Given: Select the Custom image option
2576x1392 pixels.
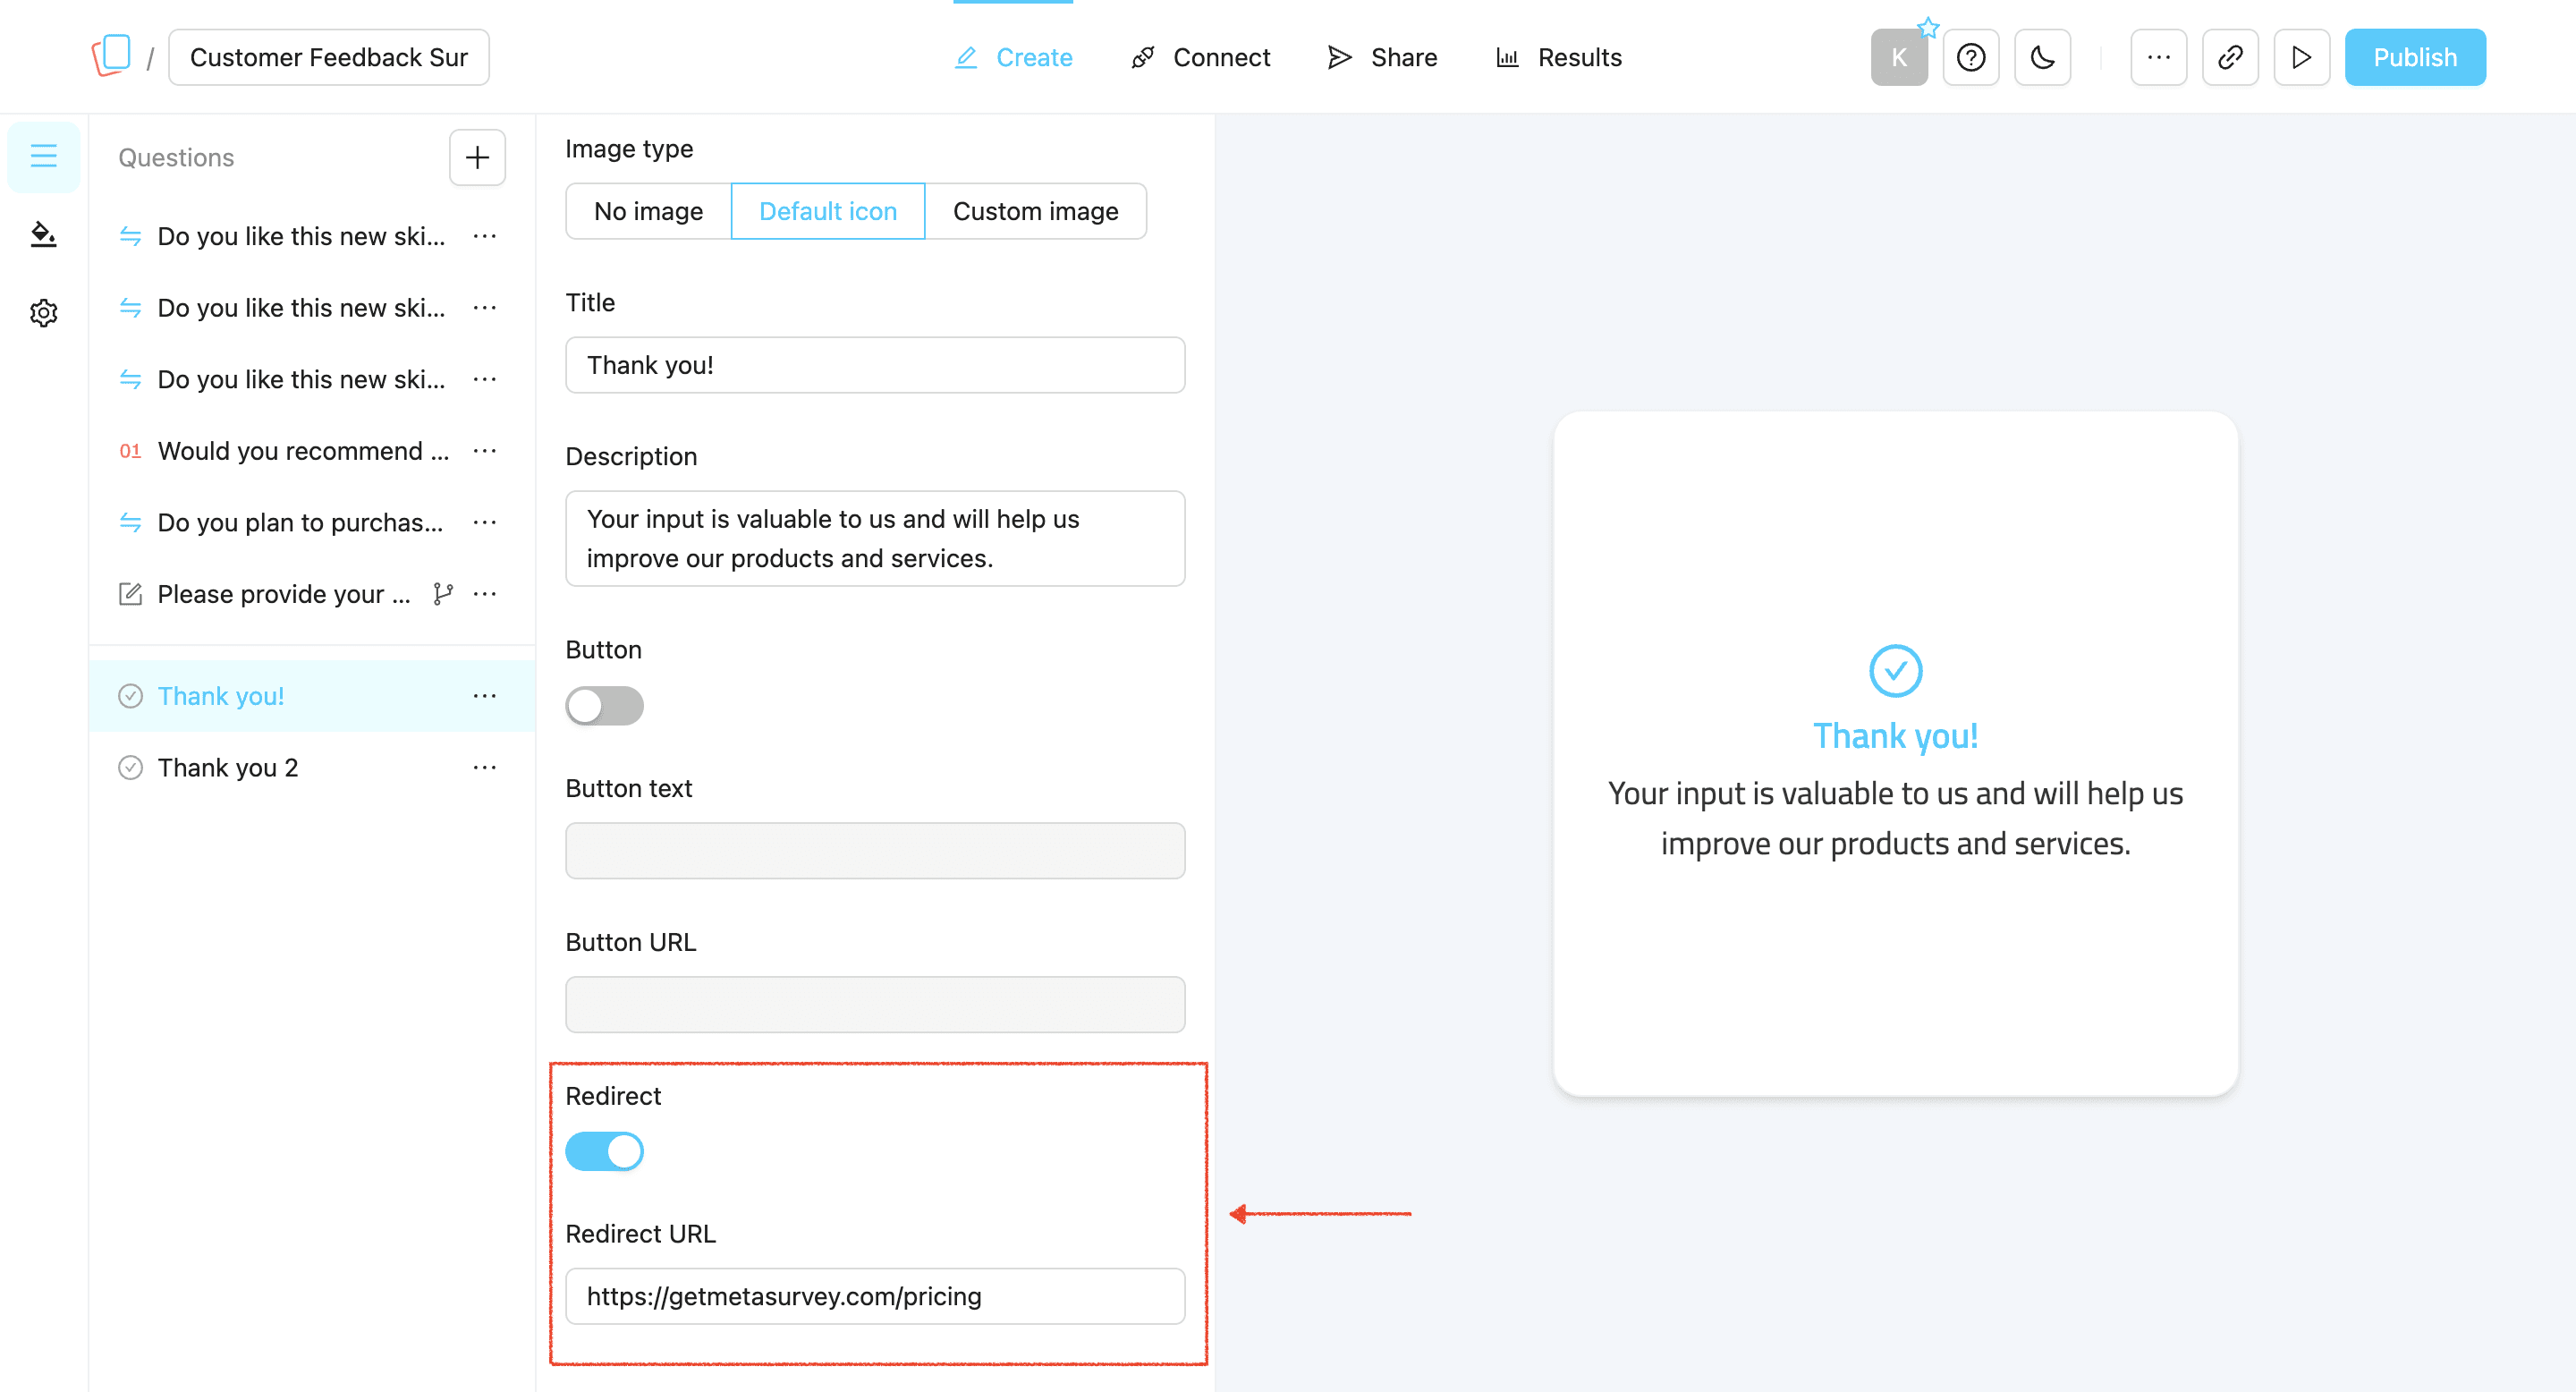Looking at the screenshot, I should (1035, 211).
